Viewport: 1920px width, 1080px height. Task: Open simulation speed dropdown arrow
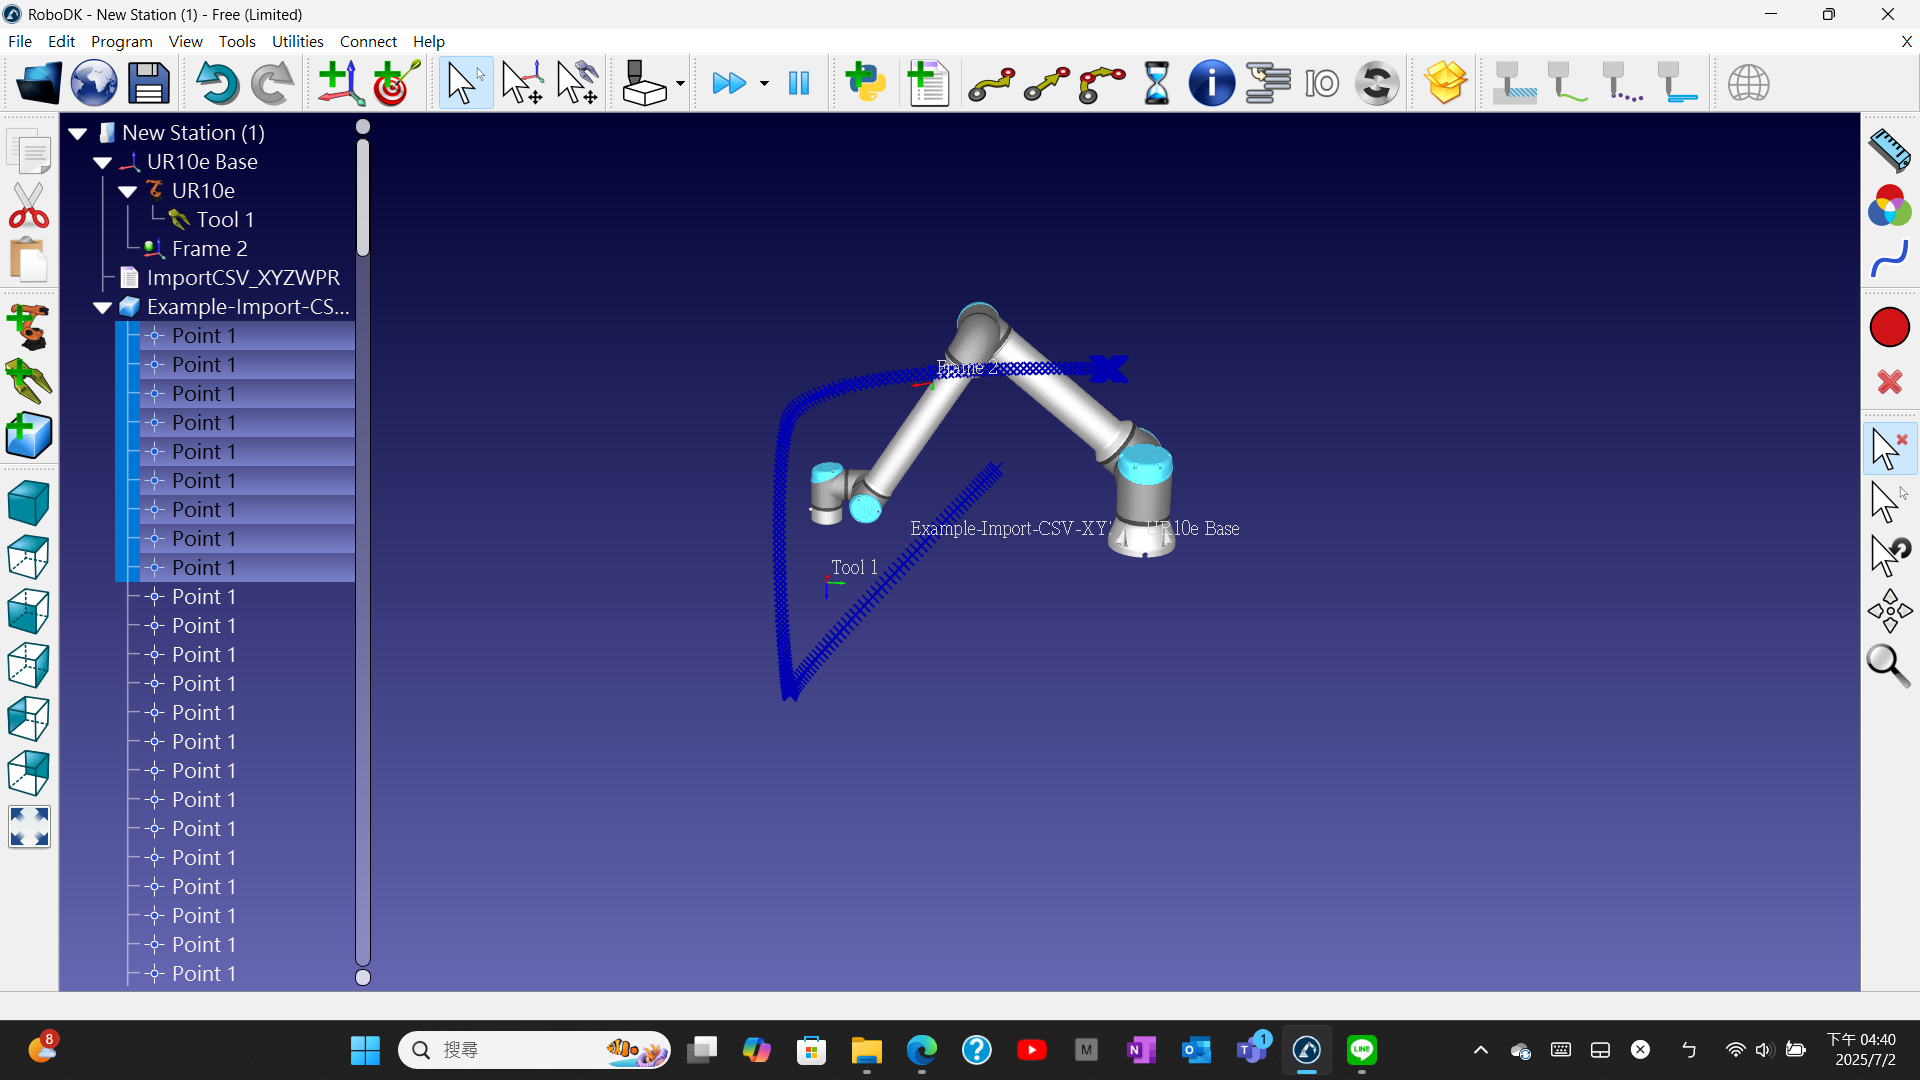[764, 84]
